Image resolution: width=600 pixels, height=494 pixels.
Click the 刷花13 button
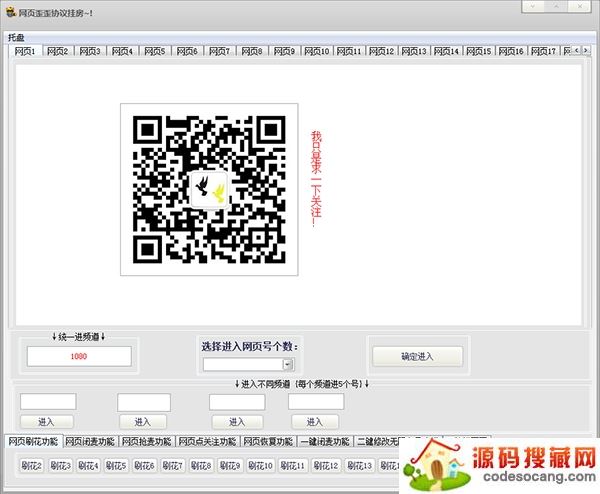pyautogui.click(x=360, y=466)
